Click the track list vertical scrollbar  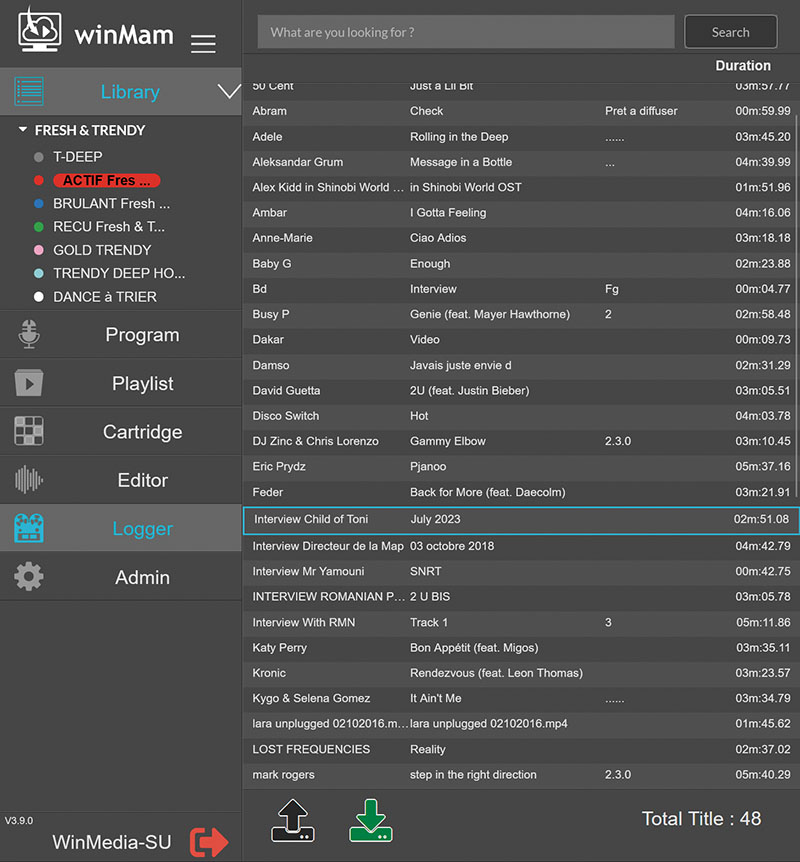point(796,300)
